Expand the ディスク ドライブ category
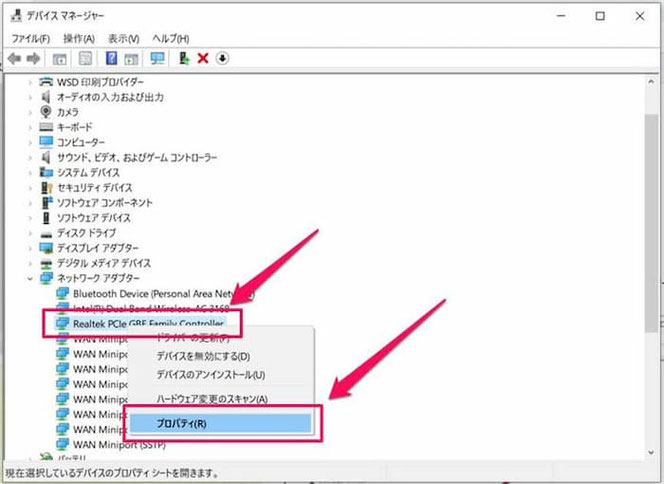This screenshot has width=664, height=484. (x=30, y=233)
